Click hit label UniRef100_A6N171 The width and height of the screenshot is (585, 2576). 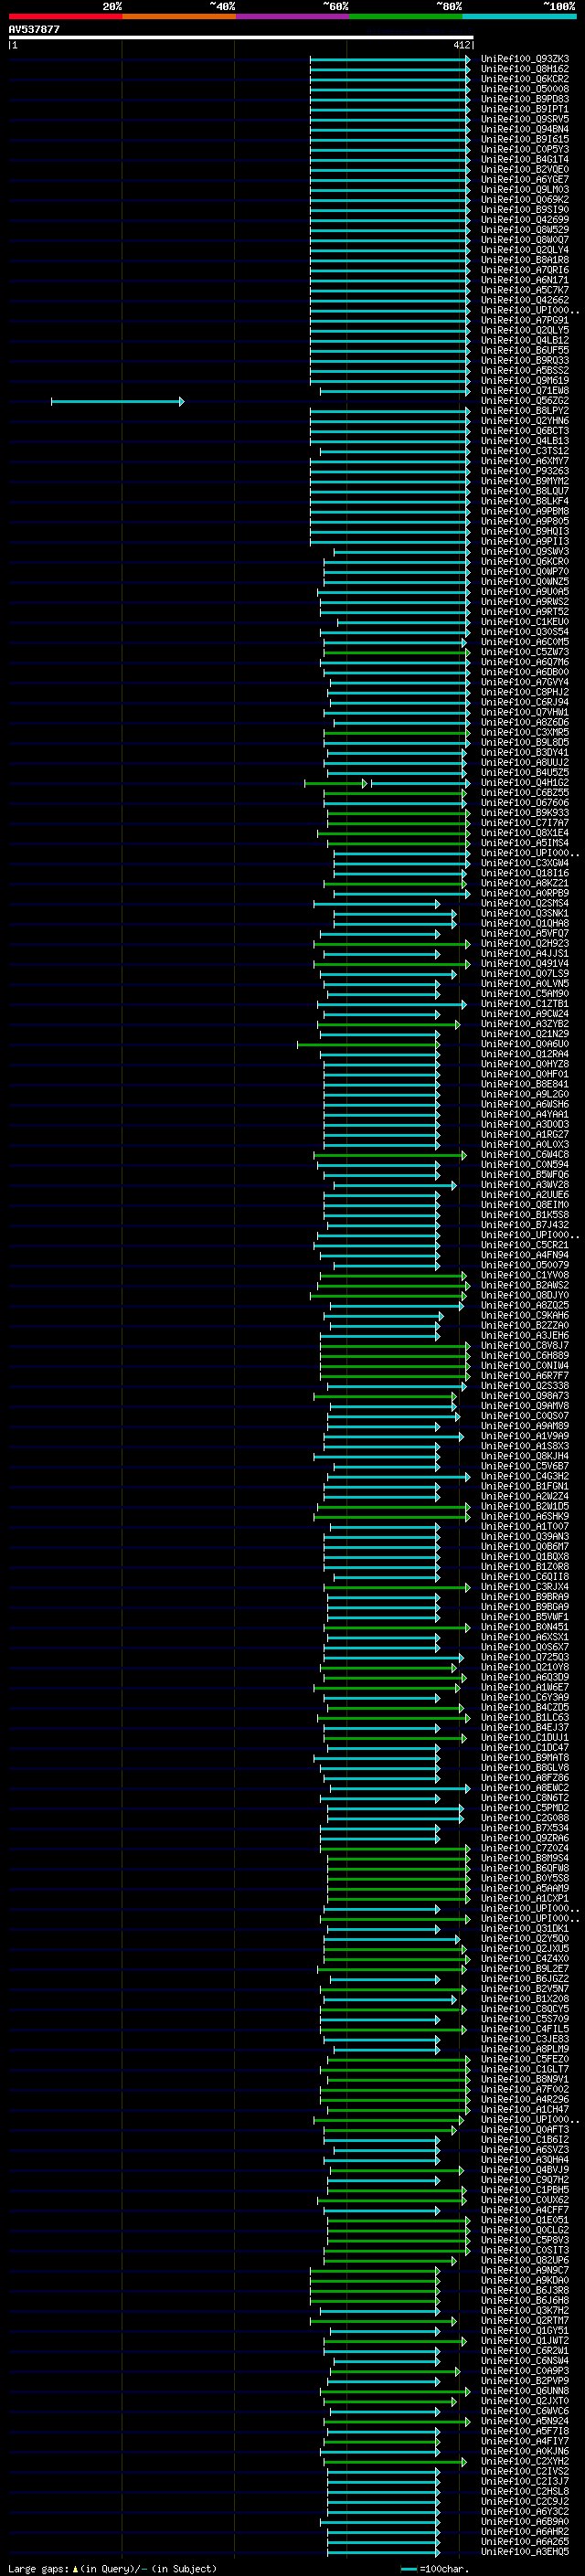click(525, 280)
